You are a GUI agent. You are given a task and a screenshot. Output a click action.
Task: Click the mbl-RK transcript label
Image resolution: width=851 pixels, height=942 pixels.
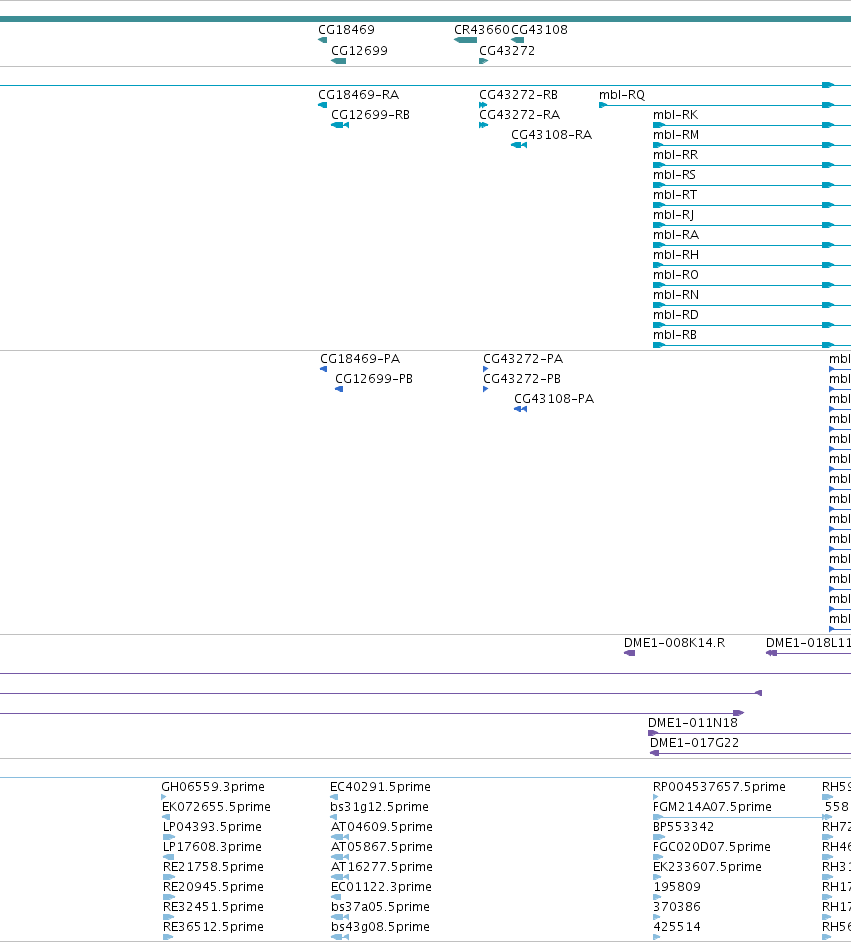click(x=676, y=115)
